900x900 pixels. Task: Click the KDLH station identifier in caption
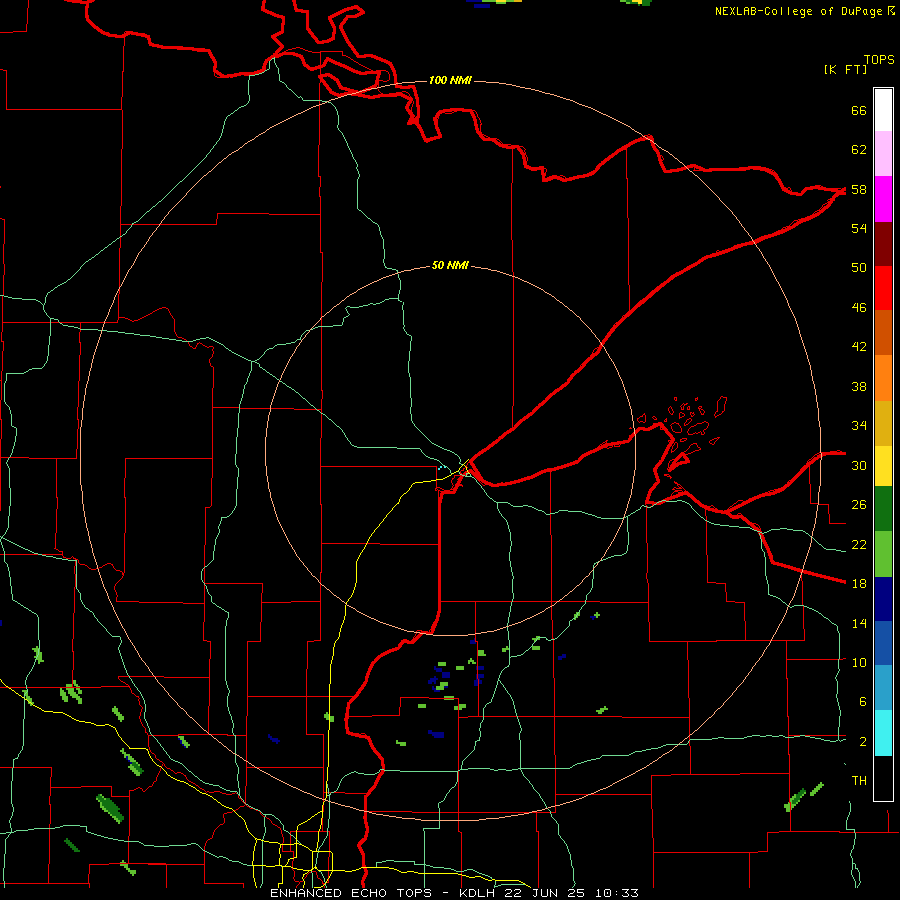[x=478, y=893]
